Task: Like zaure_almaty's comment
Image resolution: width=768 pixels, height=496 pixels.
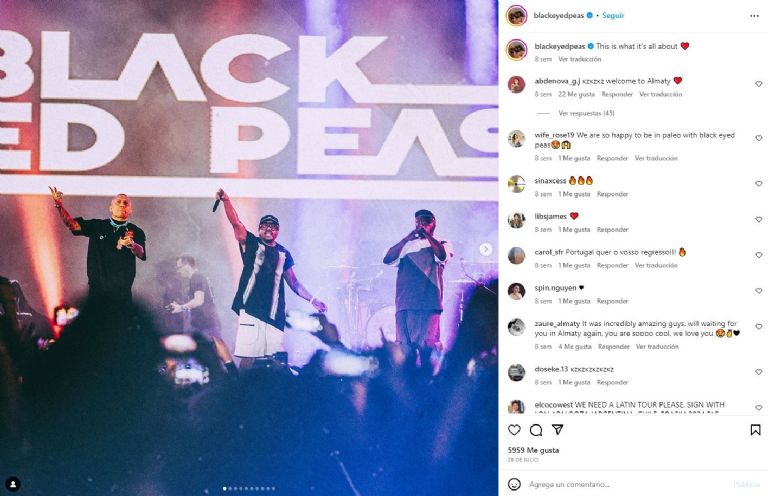Action: coord(759,327)
